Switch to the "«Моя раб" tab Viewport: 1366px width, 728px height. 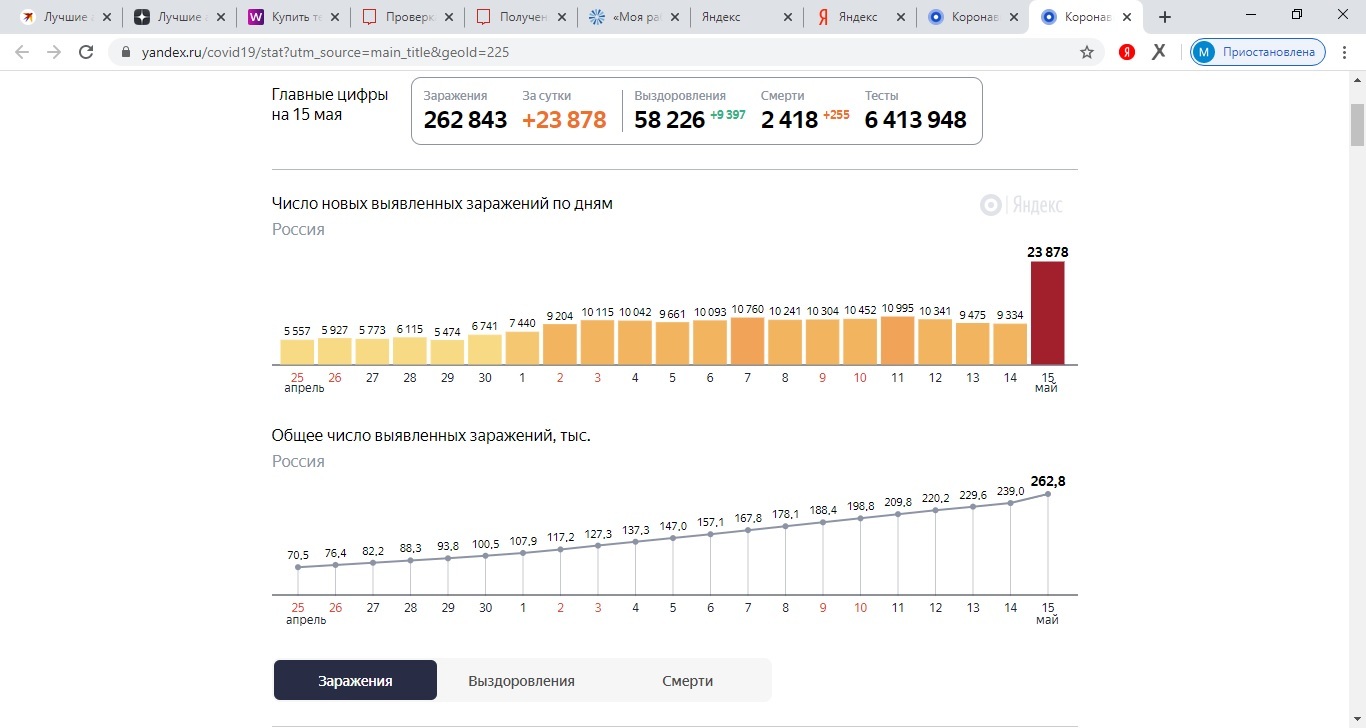[x=634, y=17]
